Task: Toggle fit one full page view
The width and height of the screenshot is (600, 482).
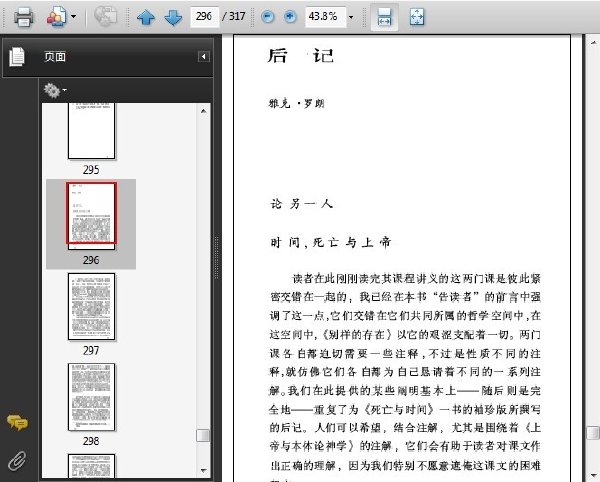Action: coord(417,17)
